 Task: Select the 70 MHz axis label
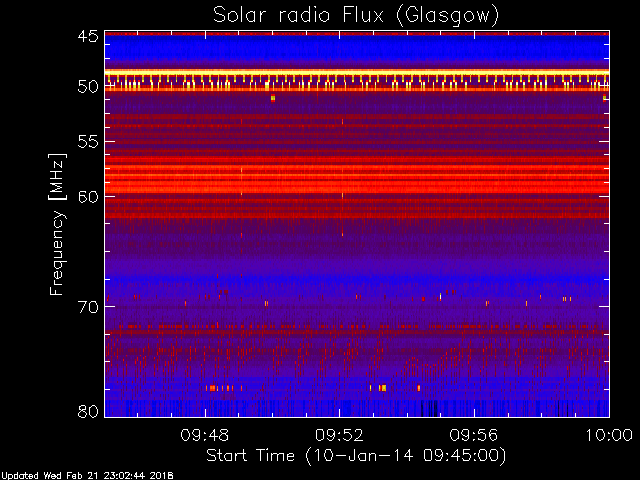coord(88,307)
